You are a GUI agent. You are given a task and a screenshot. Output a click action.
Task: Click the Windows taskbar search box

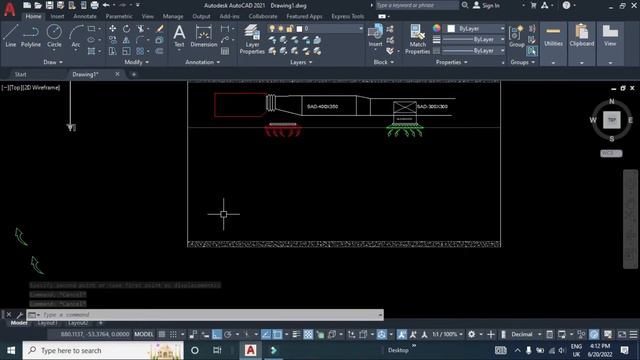tap(103, 351)
